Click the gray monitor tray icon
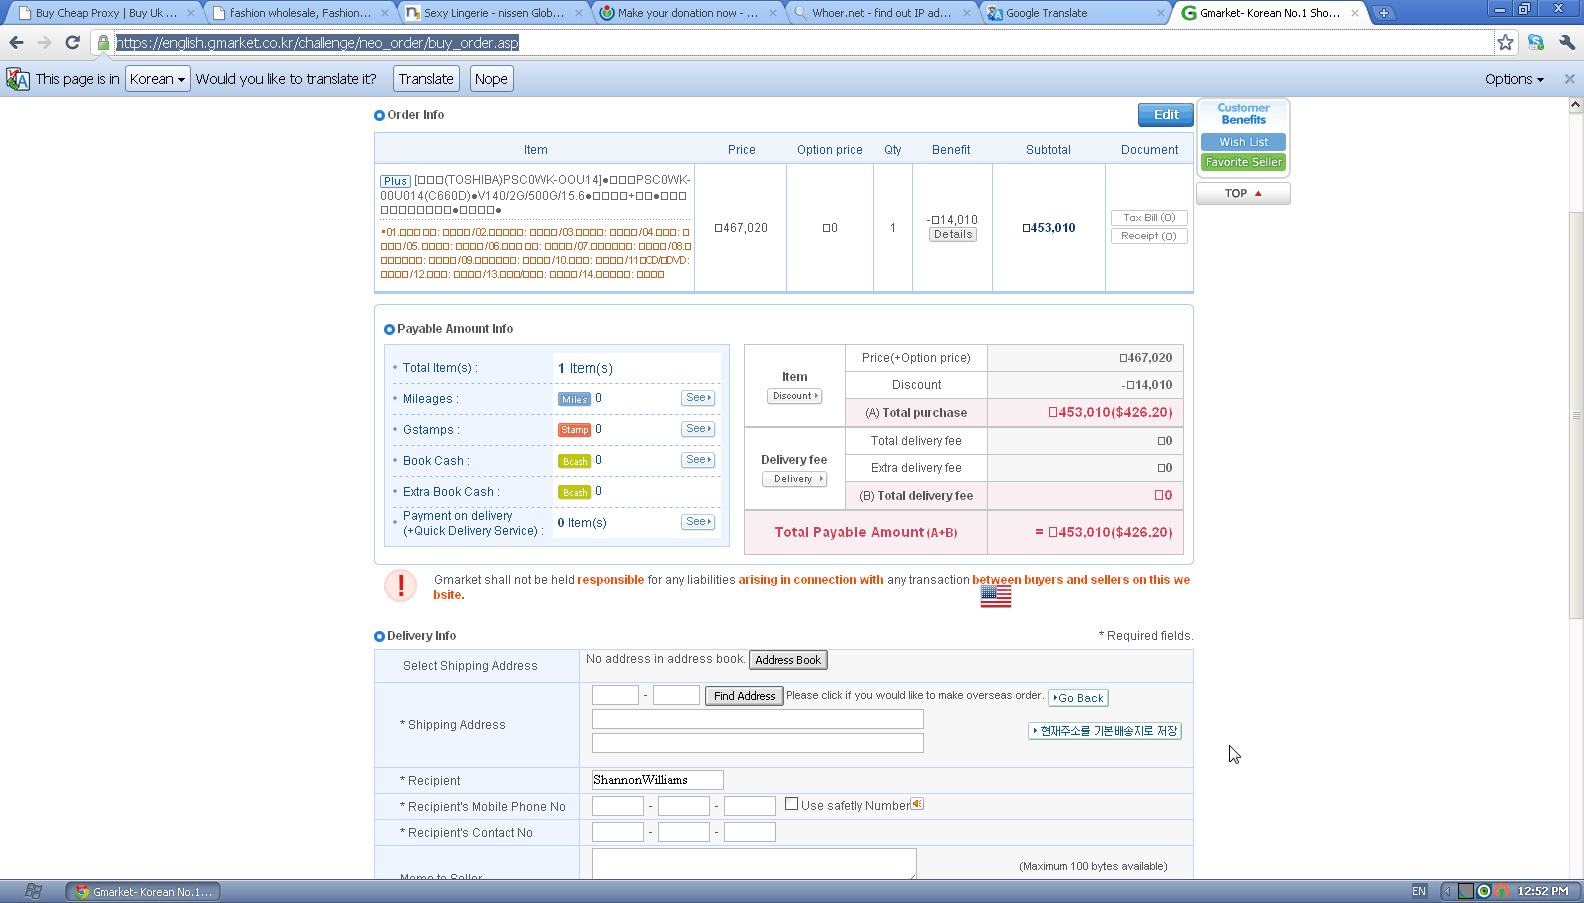This screenshot has height=903, width=1584. [x=1466, y=891]
